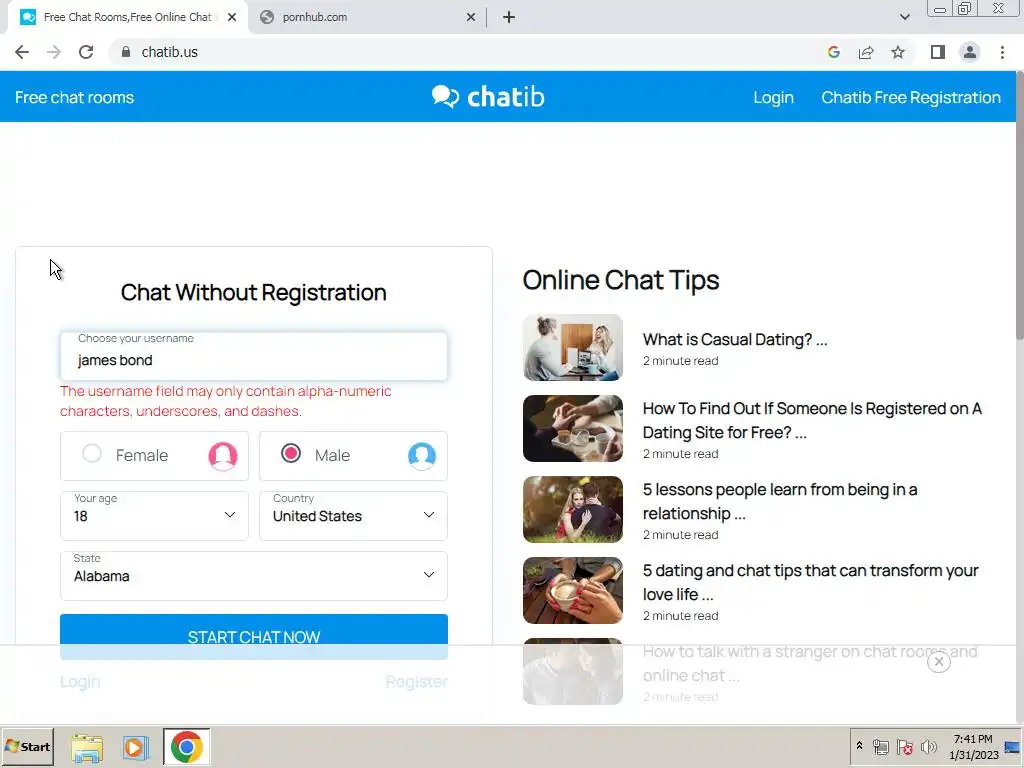Viewport: 1024px width, 768px height.
Task: Click the padlock site info icon
Action: coord(126,52)
